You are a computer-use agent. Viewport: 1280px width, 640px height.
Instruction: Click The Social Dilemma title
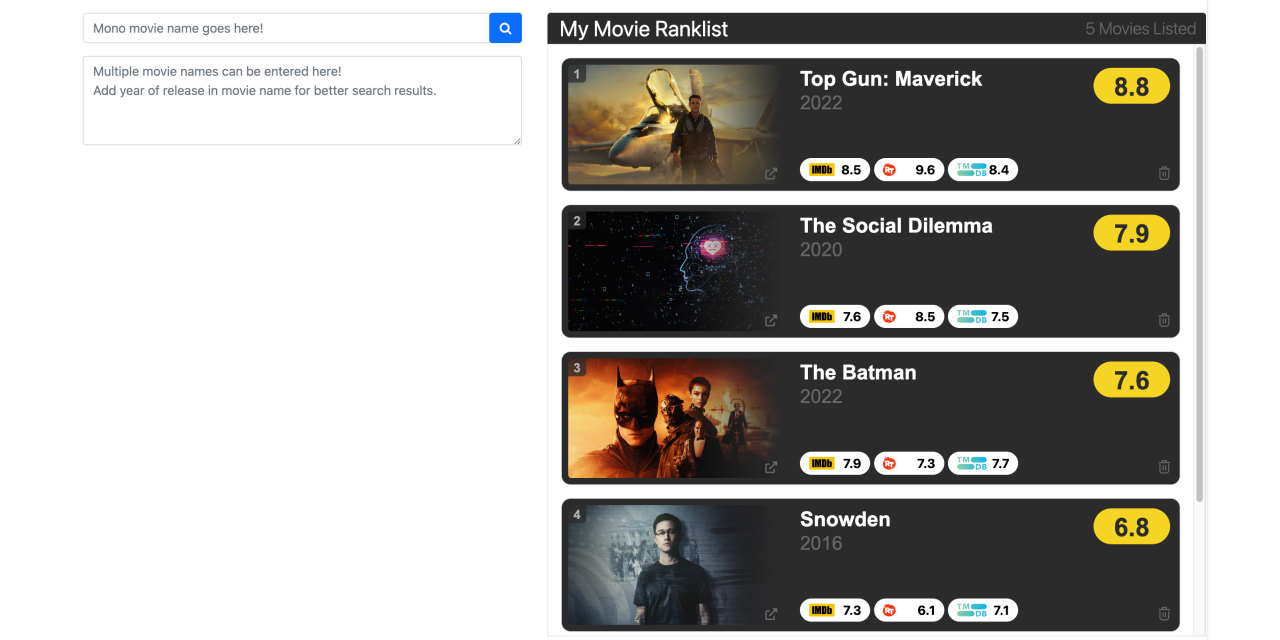pos(896,226)
